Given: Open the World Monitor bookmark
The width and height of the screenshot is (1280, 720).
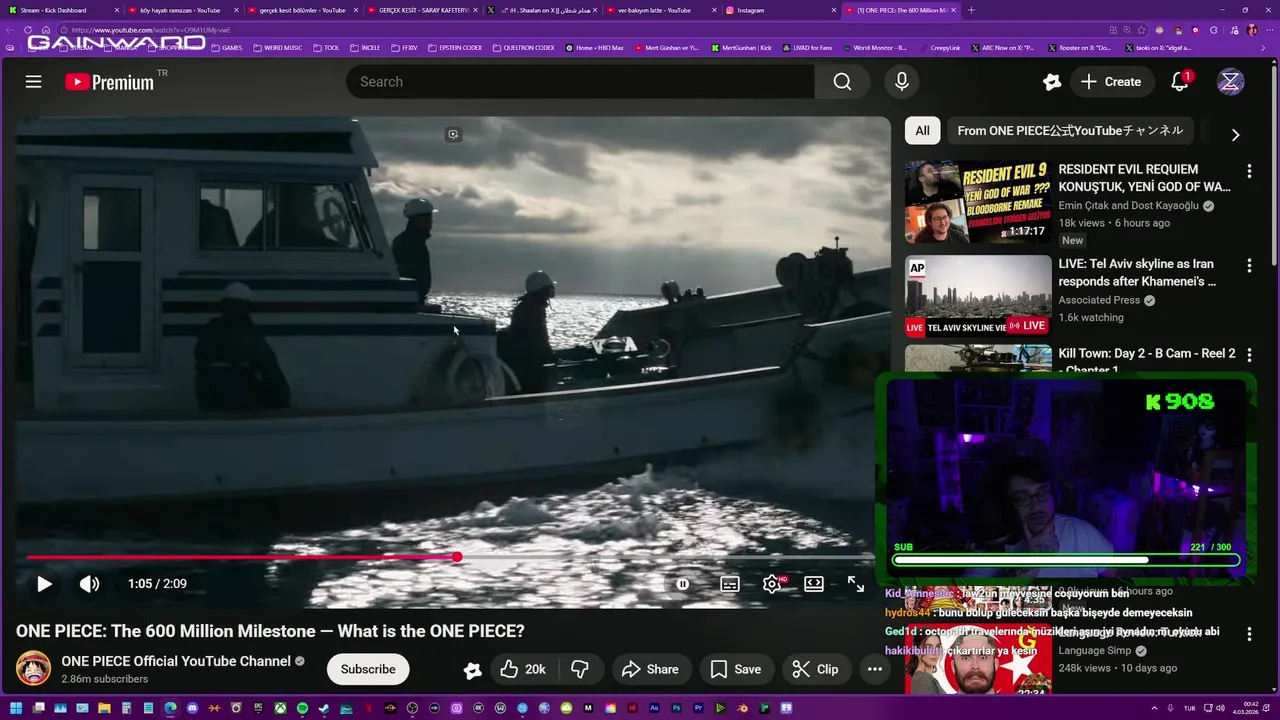Looking at the screenshot, I should 875,47.
